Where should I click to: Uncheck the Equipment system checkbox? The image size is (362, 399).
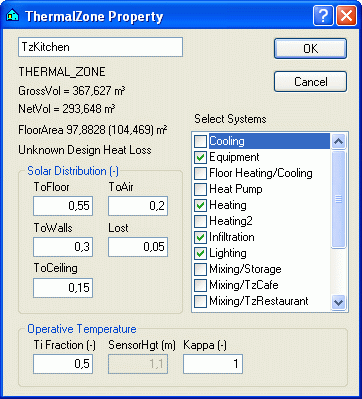click(x=200, y=157)
